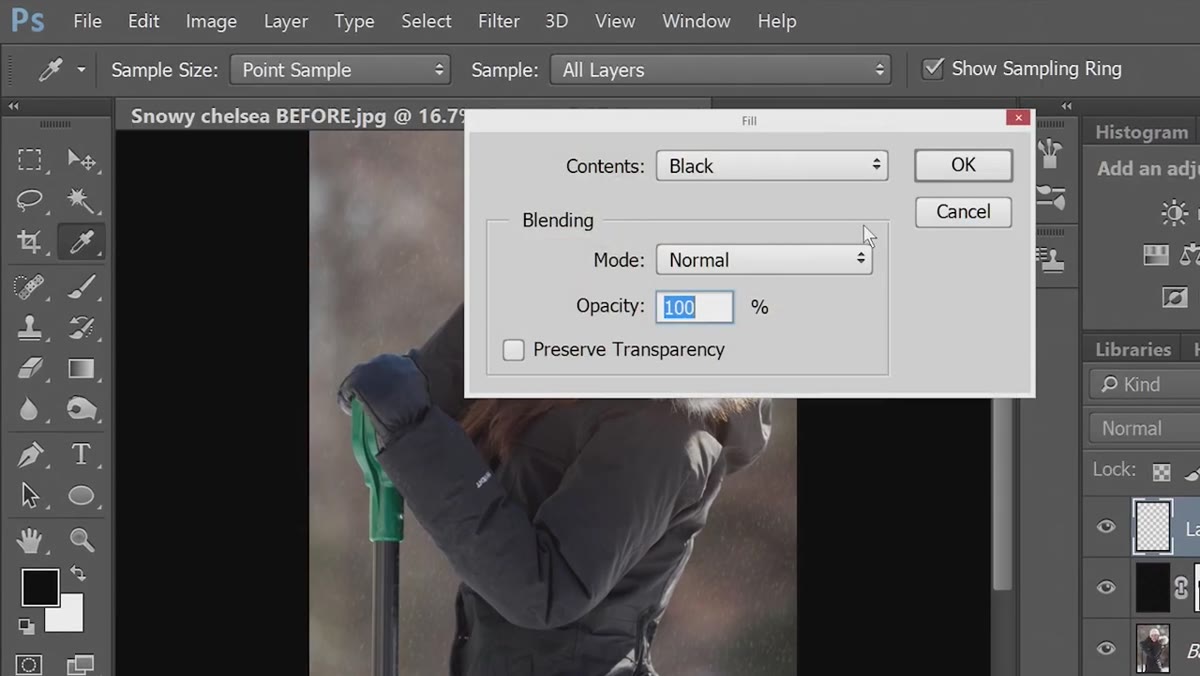Select the Path Selection arrow tool
Viewport: 1200px width, 676px height.
click(x=30, y=495)
